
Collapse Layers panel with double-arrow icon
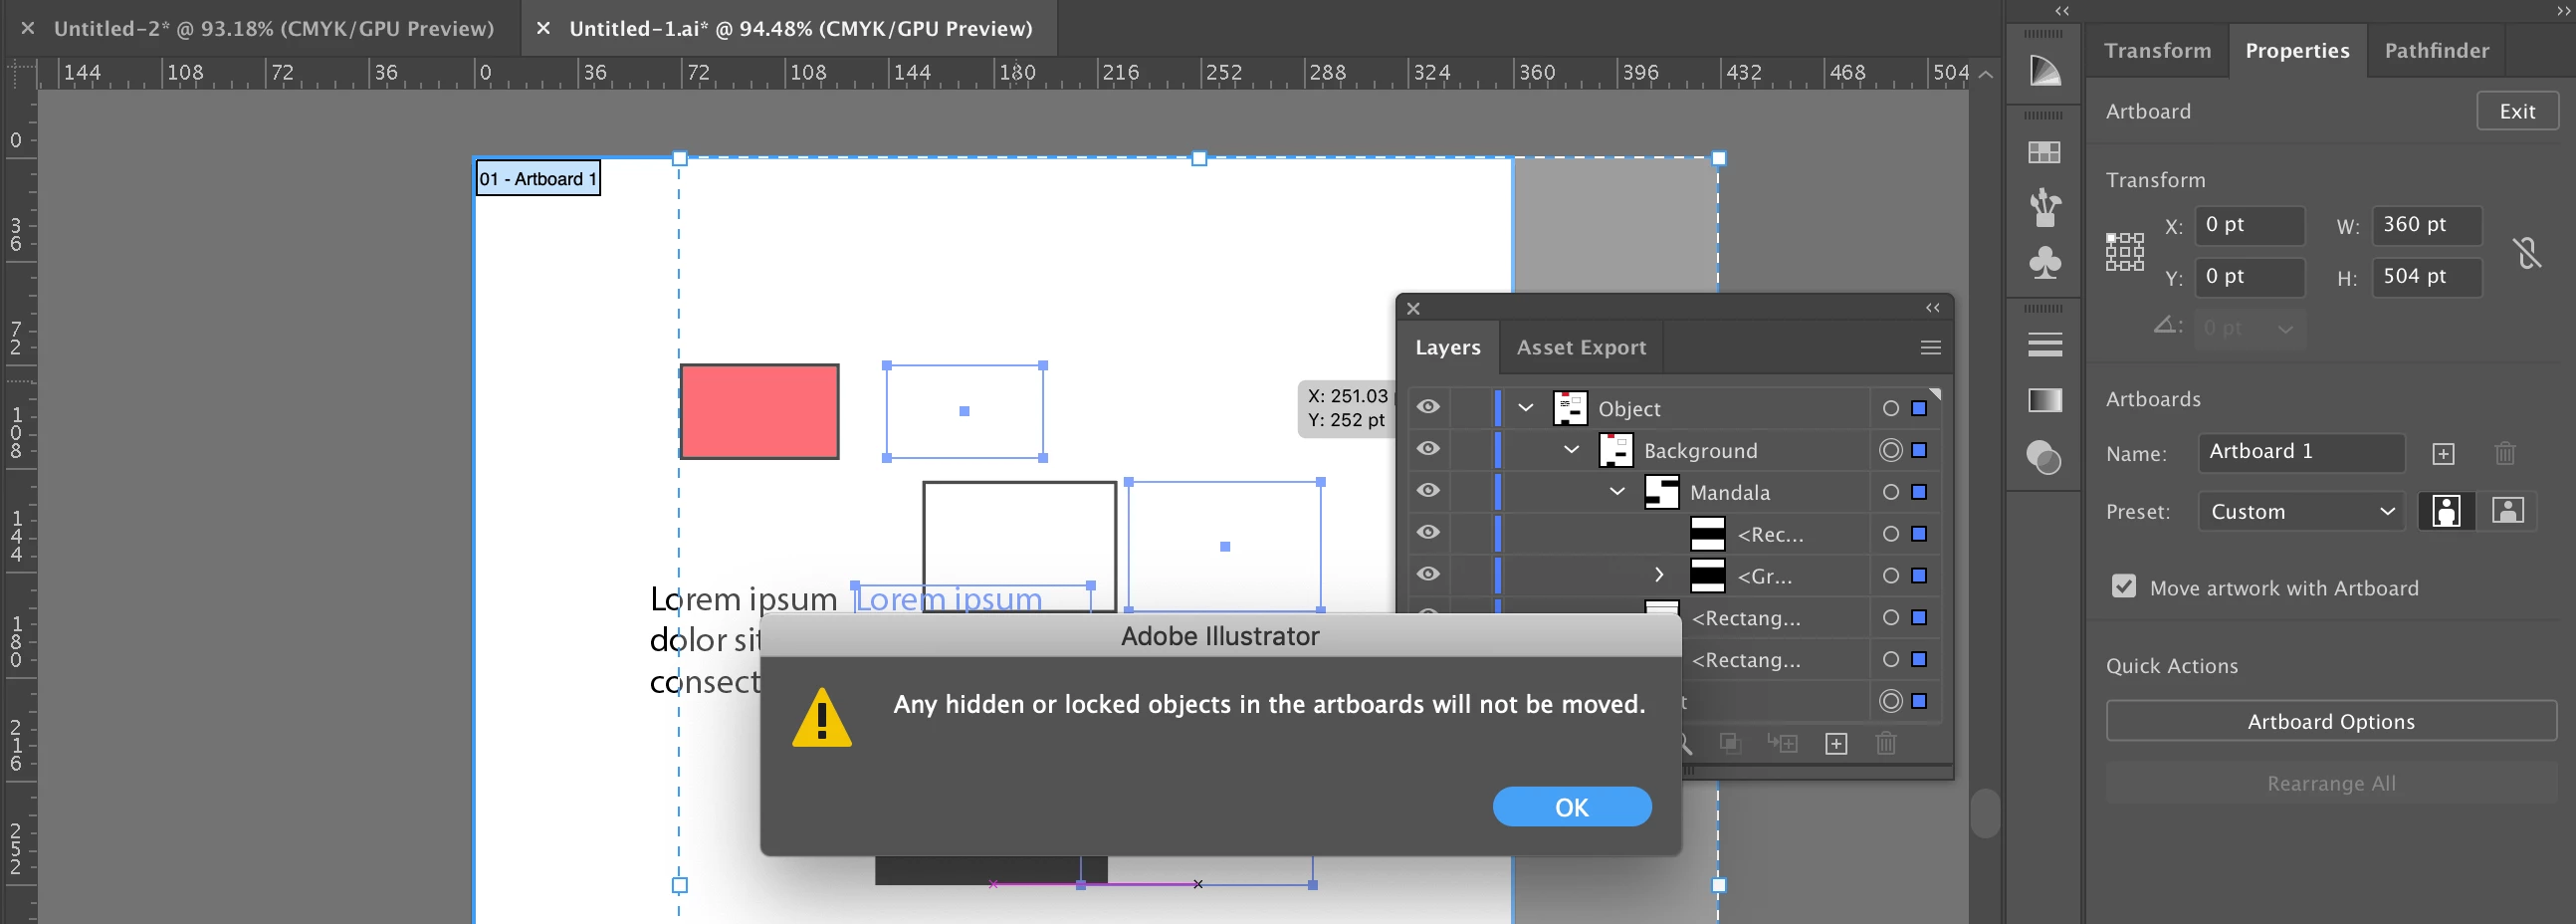click(1933, 308)
